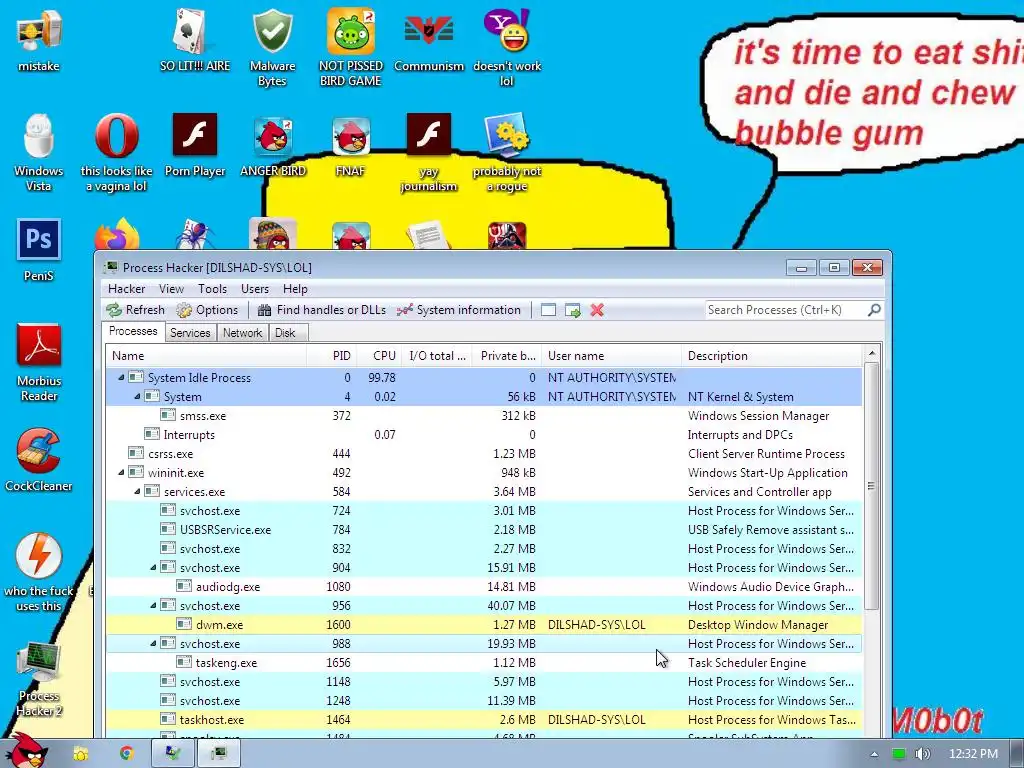Select the taskeng.exe process row
This screenshot has height=768, width=1024.
coord(484,662)
